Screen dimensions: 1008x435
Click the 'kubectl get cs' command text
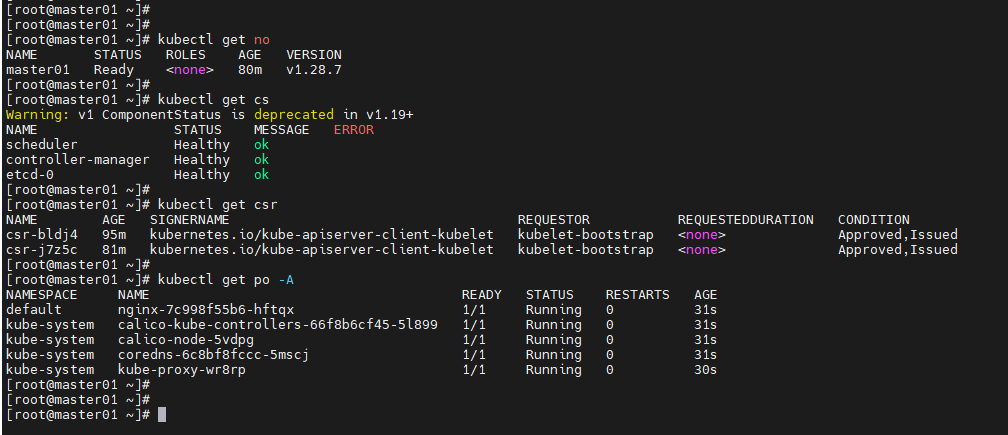tap(213, 100)
